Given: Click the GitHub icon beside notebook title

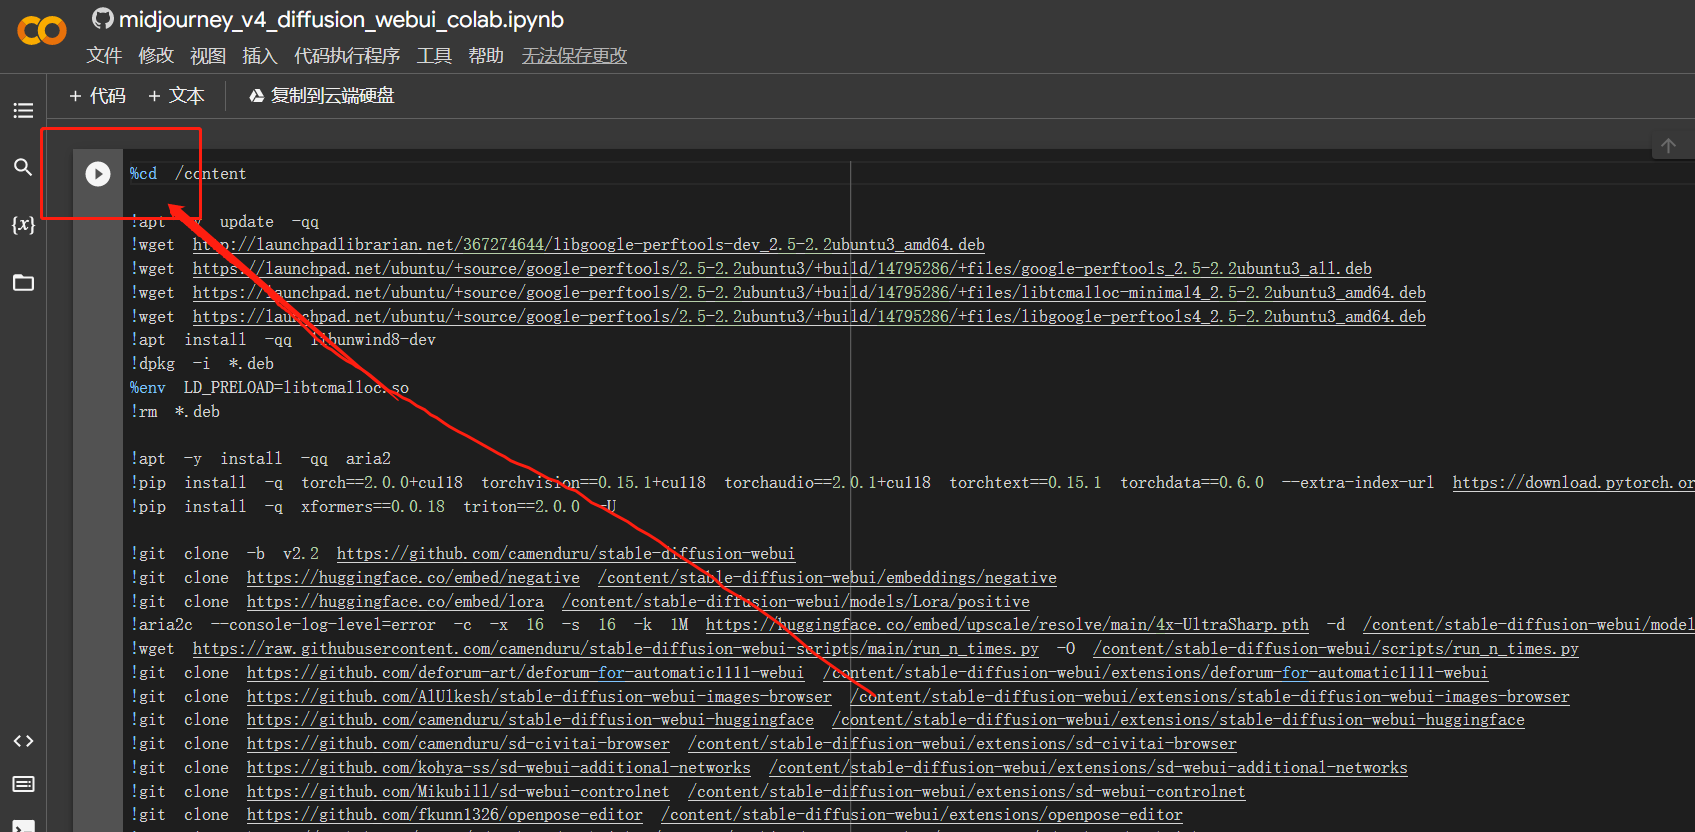Looking at the screenshot, I should [102, 19].
